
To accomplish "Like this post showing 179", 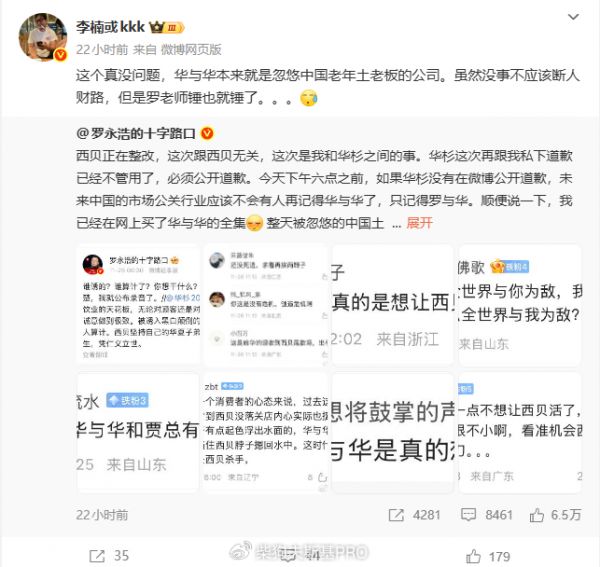I will [488, 556].
